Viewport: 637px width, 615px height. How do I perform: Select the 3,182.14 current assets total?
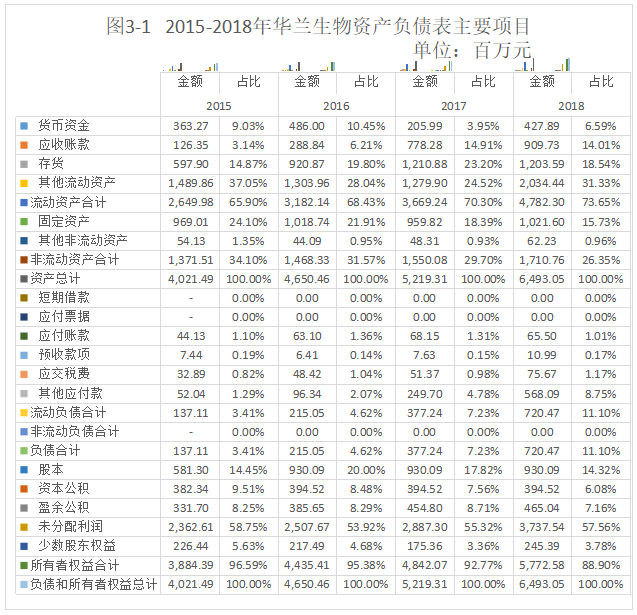307,202
